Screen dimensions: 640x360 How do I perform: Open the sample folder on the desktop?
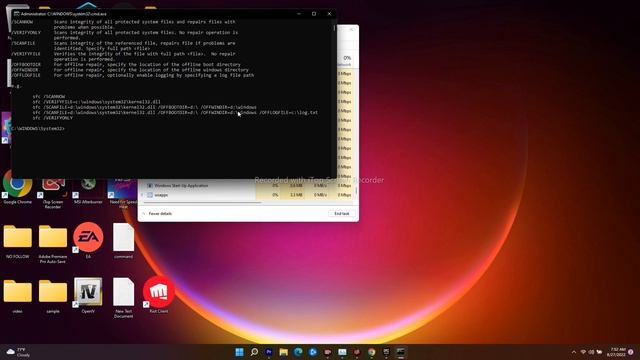(x=53, y=296)
